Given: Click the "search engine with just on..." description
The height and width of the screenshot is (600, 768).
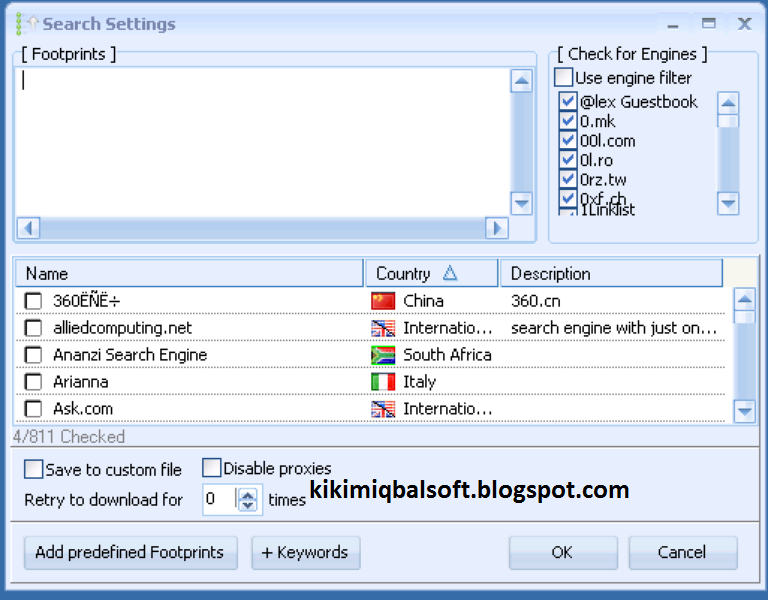Looking at the screenshot, I should point(614,328).
